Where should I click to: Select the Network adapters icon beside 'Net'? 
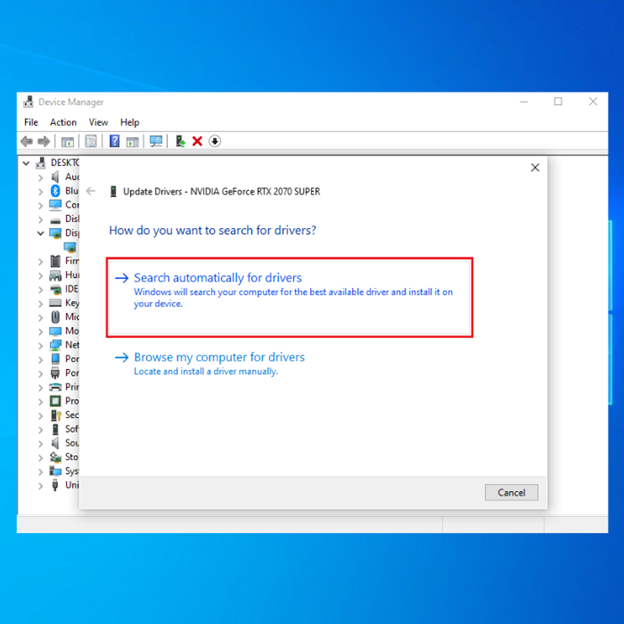55,345
